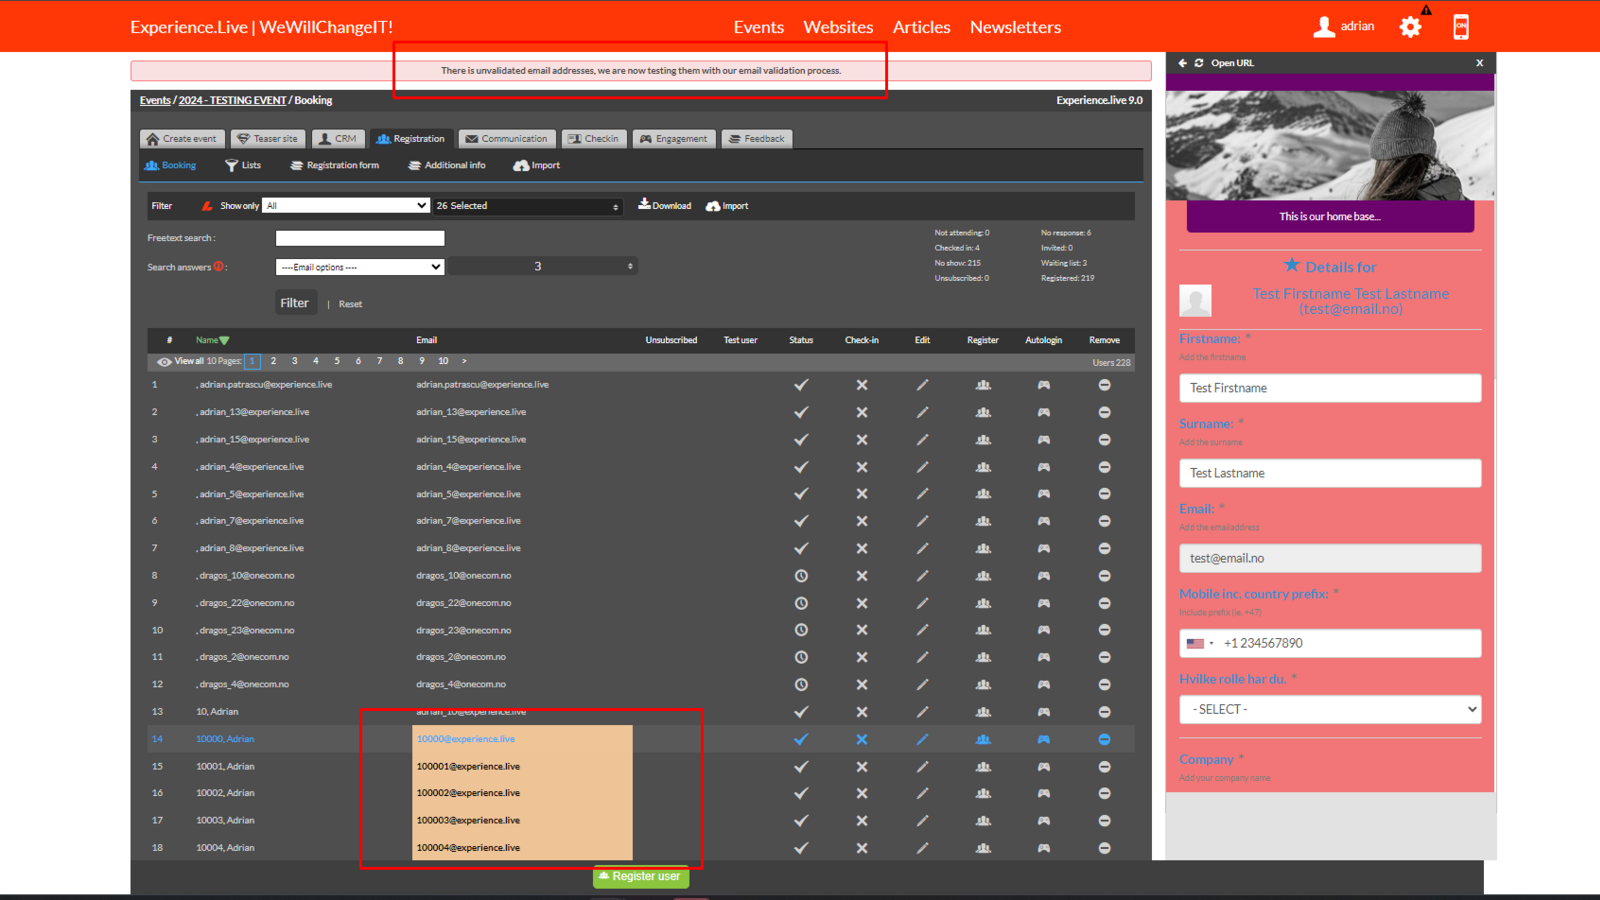Click the green Register user button
The height and width of the screenshot is (900, 1600).
pyautogui.click(x=641, y=877)
